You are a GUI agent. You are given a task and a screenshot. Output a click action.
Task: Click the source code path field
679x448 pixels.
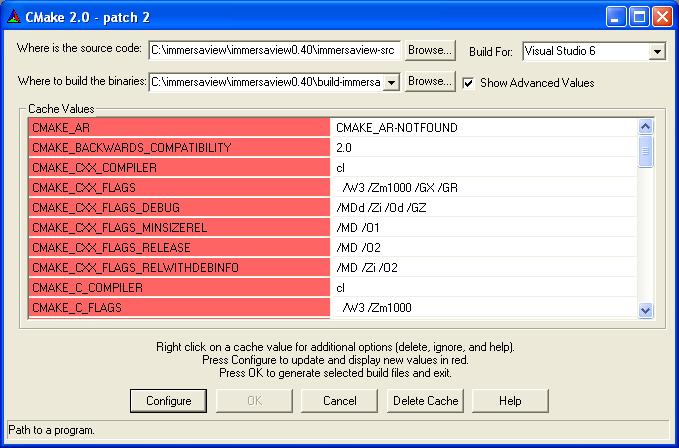pyautogui.click(x=275, y=51)
